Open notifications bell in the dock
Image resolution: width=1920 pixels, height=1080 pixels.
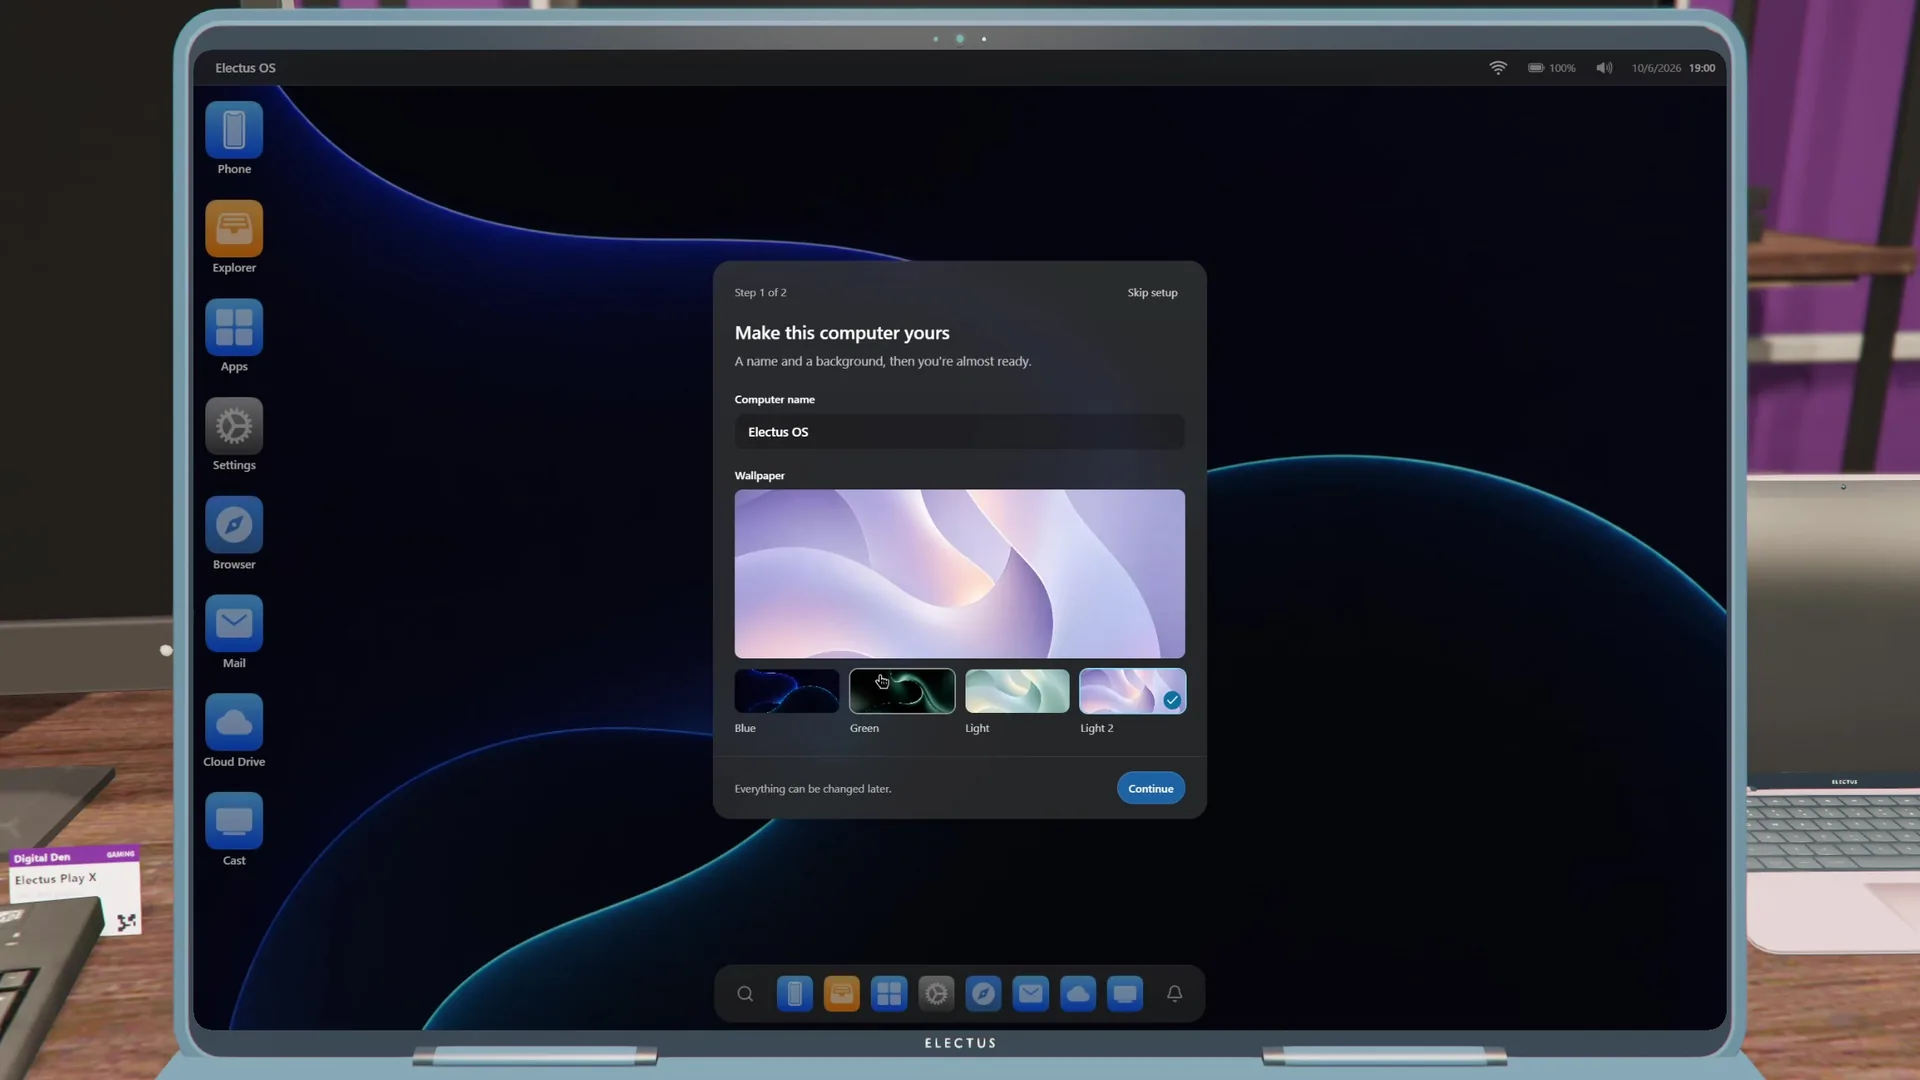pos(1175,994)
